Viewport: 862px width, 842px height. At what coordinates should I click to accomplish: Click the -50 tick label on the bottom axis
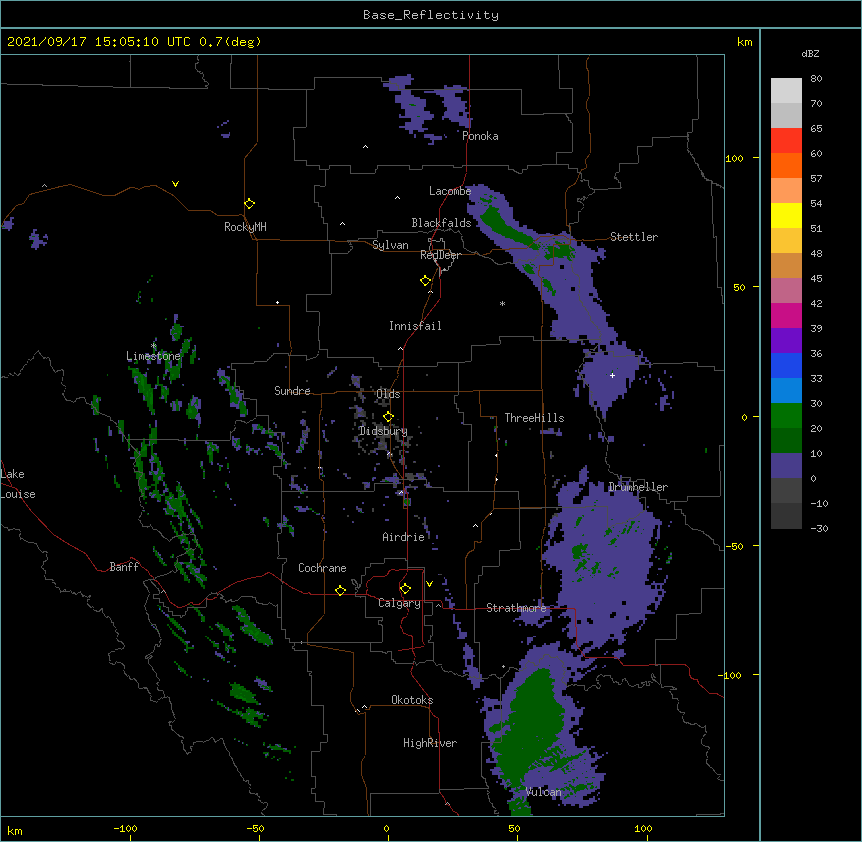255,828
